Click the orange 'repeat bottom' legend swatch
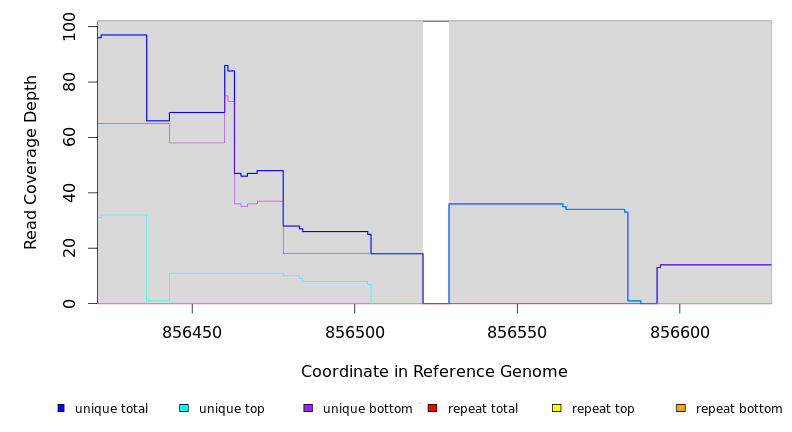 (x=681, y=408)
